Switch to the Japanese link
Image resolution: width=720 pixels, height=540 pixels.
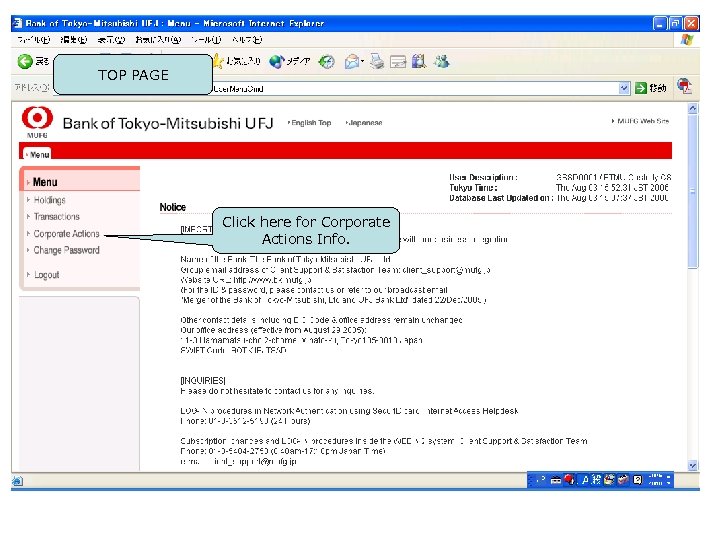[x=364, y=123]
